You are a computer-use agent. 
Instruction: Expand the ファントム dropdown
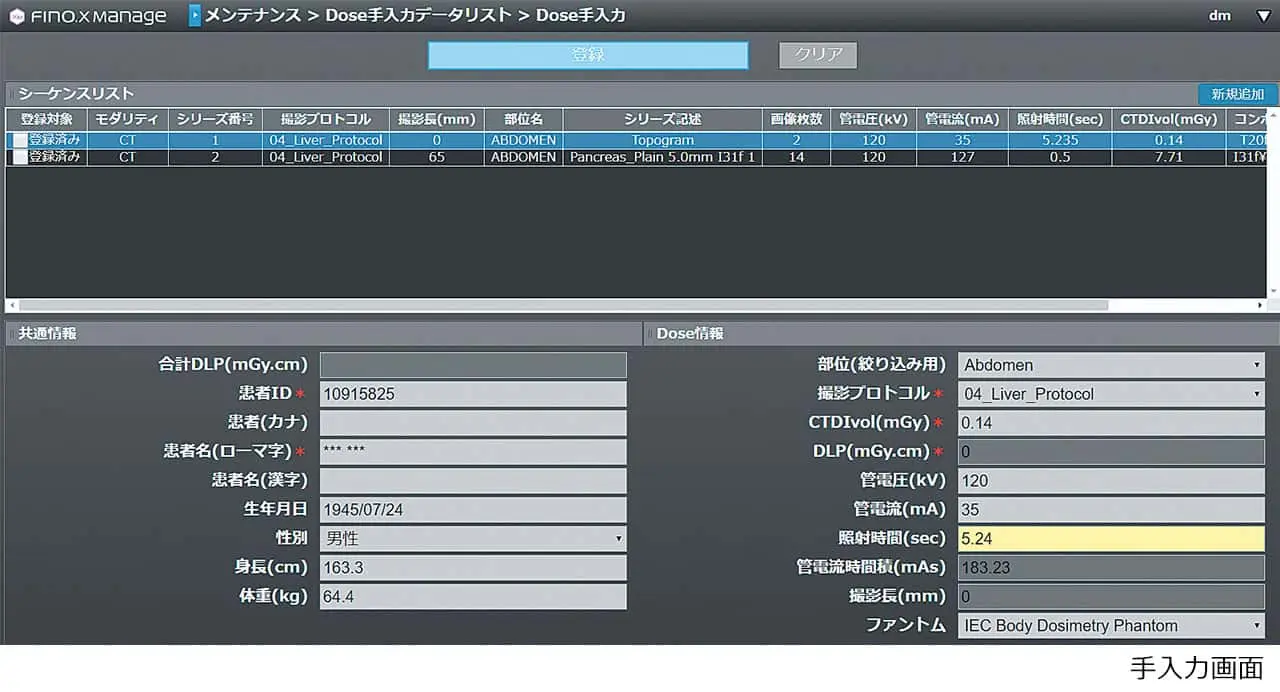(1256, 626)
